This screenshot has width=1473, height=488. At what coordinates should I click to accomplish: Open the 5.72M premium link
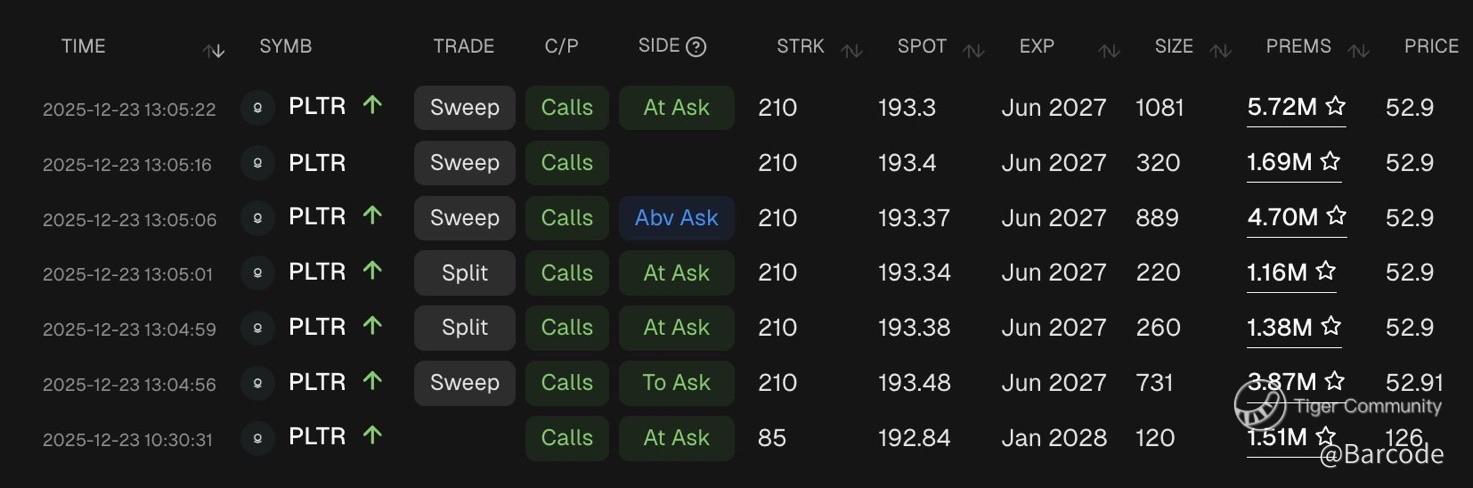(1282, 107)
